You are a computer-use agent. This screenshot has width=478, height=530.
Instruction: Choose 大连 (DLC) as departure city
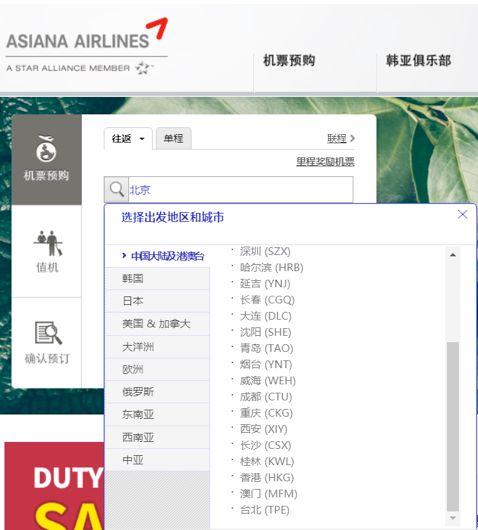point(265,316)
